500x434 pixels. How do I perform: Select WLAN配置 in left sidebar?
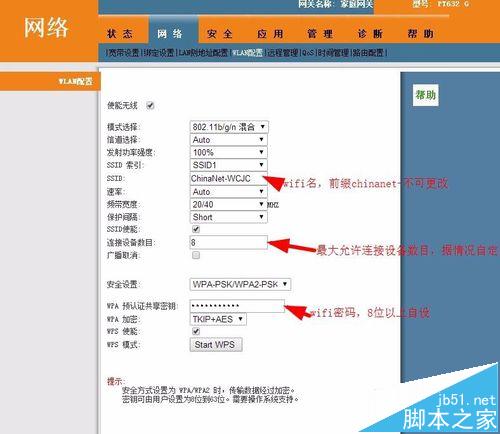click(x=75, y=81)
